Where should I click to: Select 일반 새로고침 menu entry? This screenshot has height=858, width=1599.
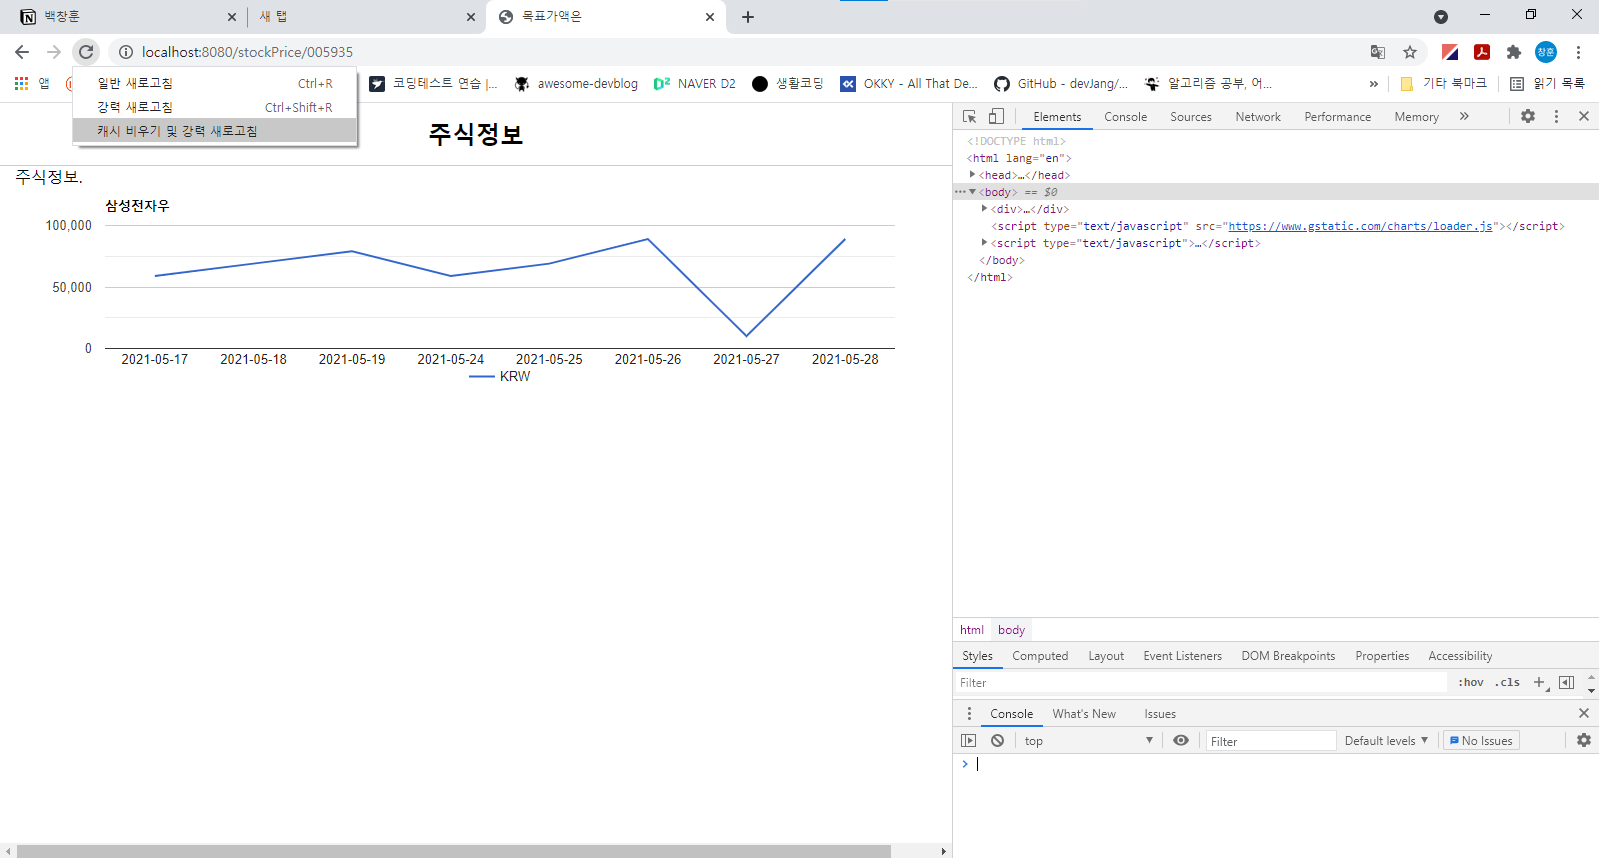pos(215,83)
